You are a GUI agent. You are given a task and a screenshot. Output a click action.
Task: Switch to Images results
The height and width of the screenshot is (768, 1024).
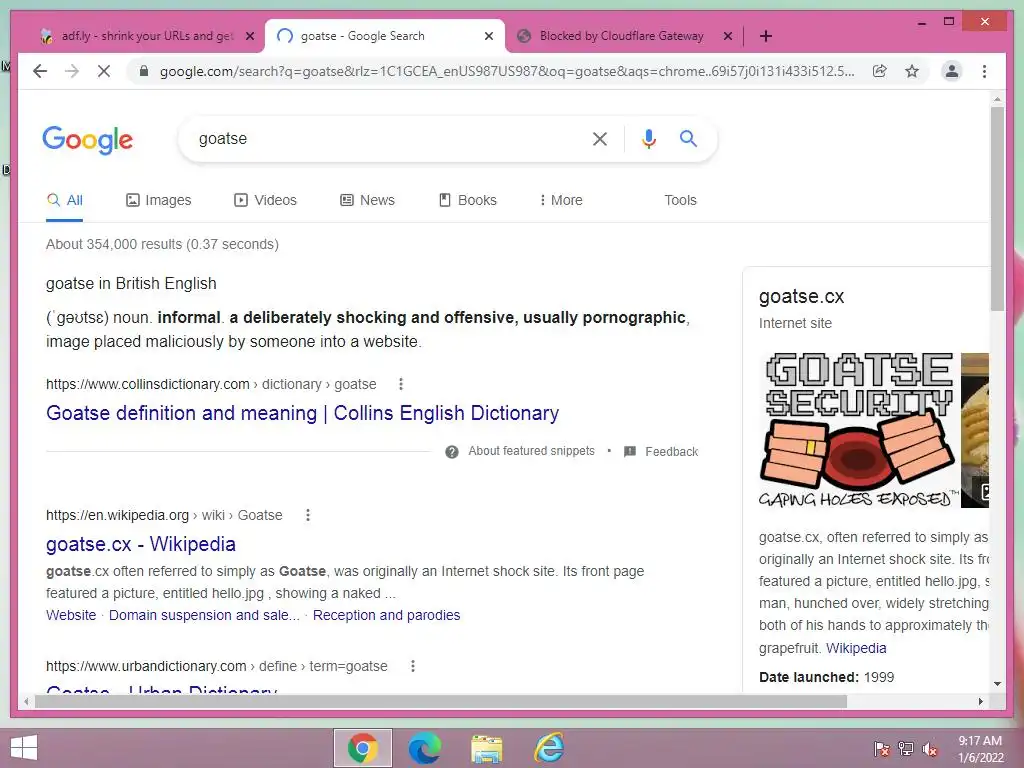point(159,200)
